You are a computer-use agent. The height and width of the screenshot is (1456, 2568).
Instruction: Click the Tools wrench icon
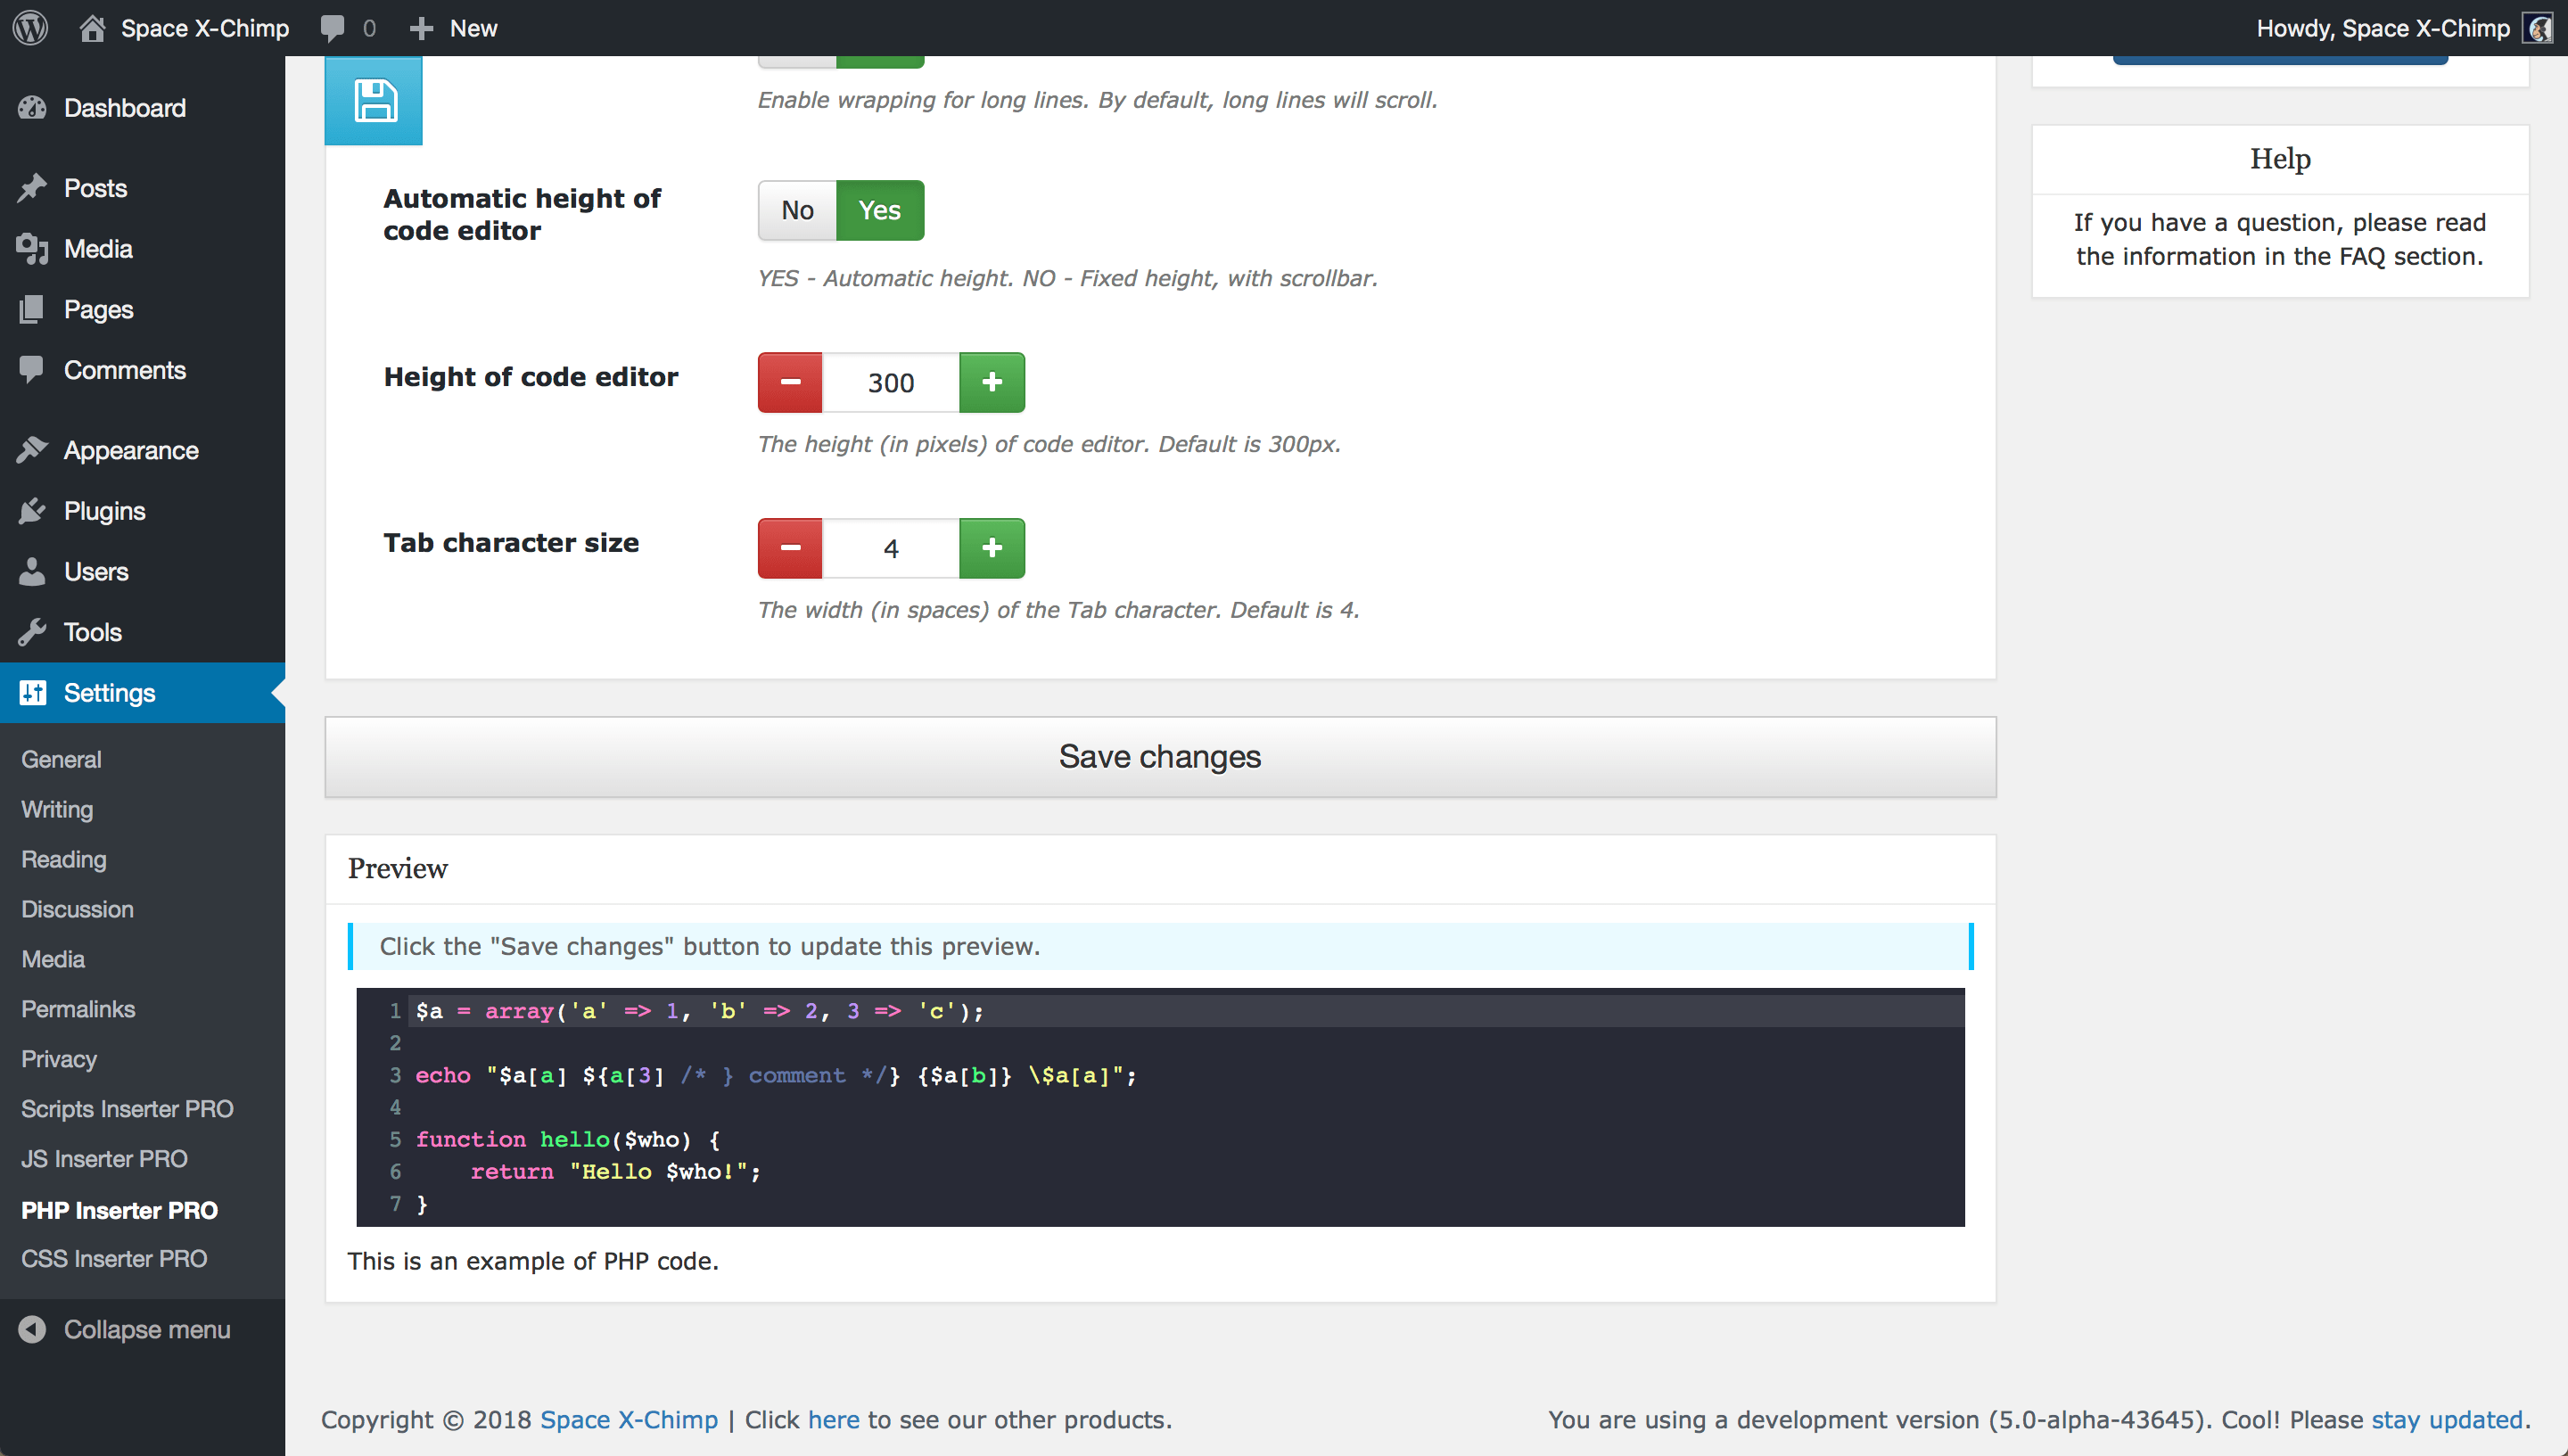(x=32, y=632)
